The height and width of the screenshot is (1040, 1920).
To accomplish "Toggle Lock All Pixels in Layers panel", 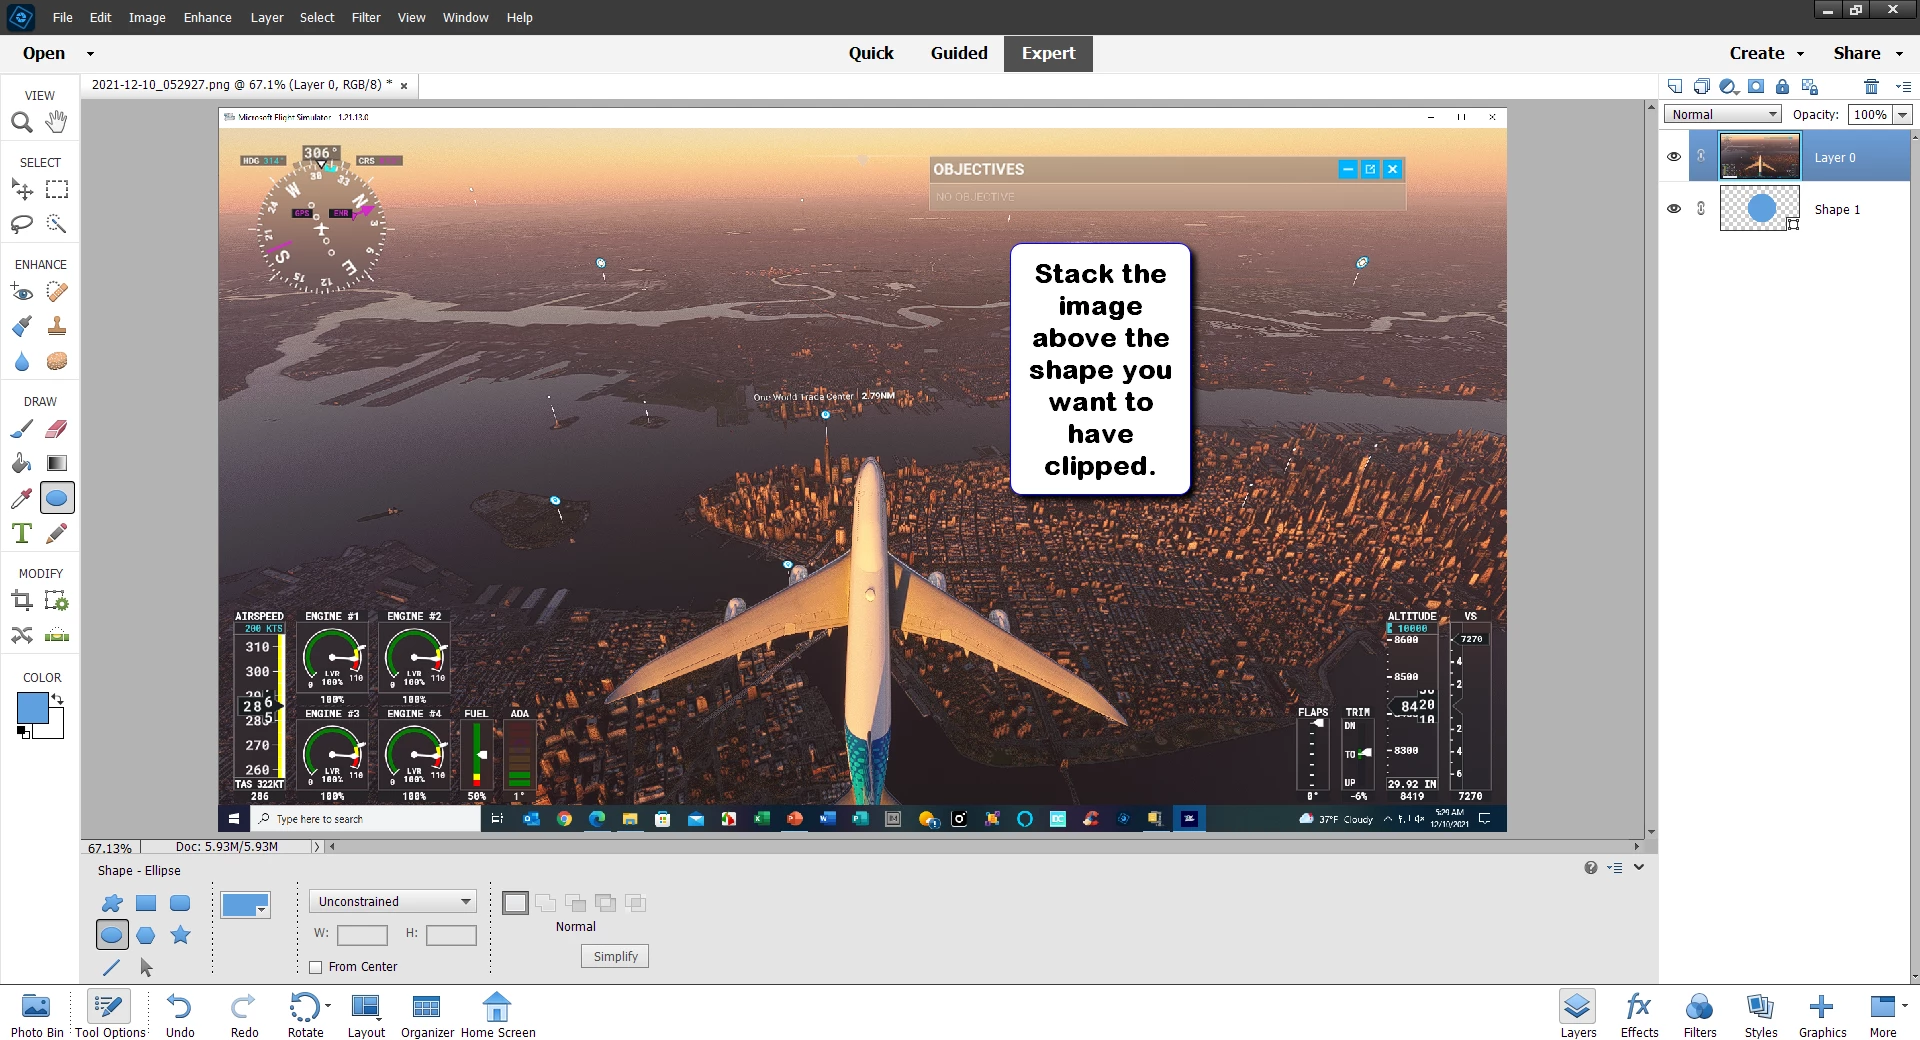I will [1782, 86].
